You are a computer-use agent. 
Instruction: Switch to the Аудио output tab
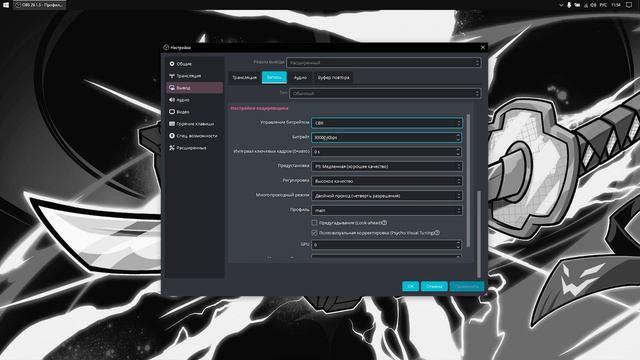300,77
